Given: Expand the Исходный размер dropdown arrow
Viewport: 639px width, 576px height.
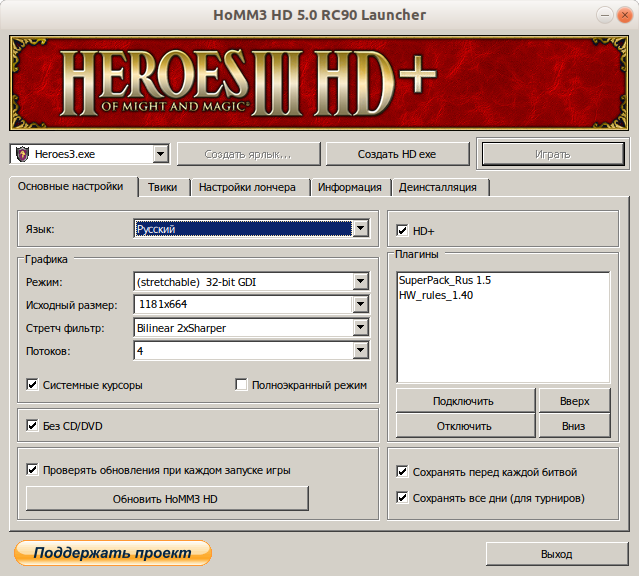Looking at the screenshot, I should [x=361, y=304].
